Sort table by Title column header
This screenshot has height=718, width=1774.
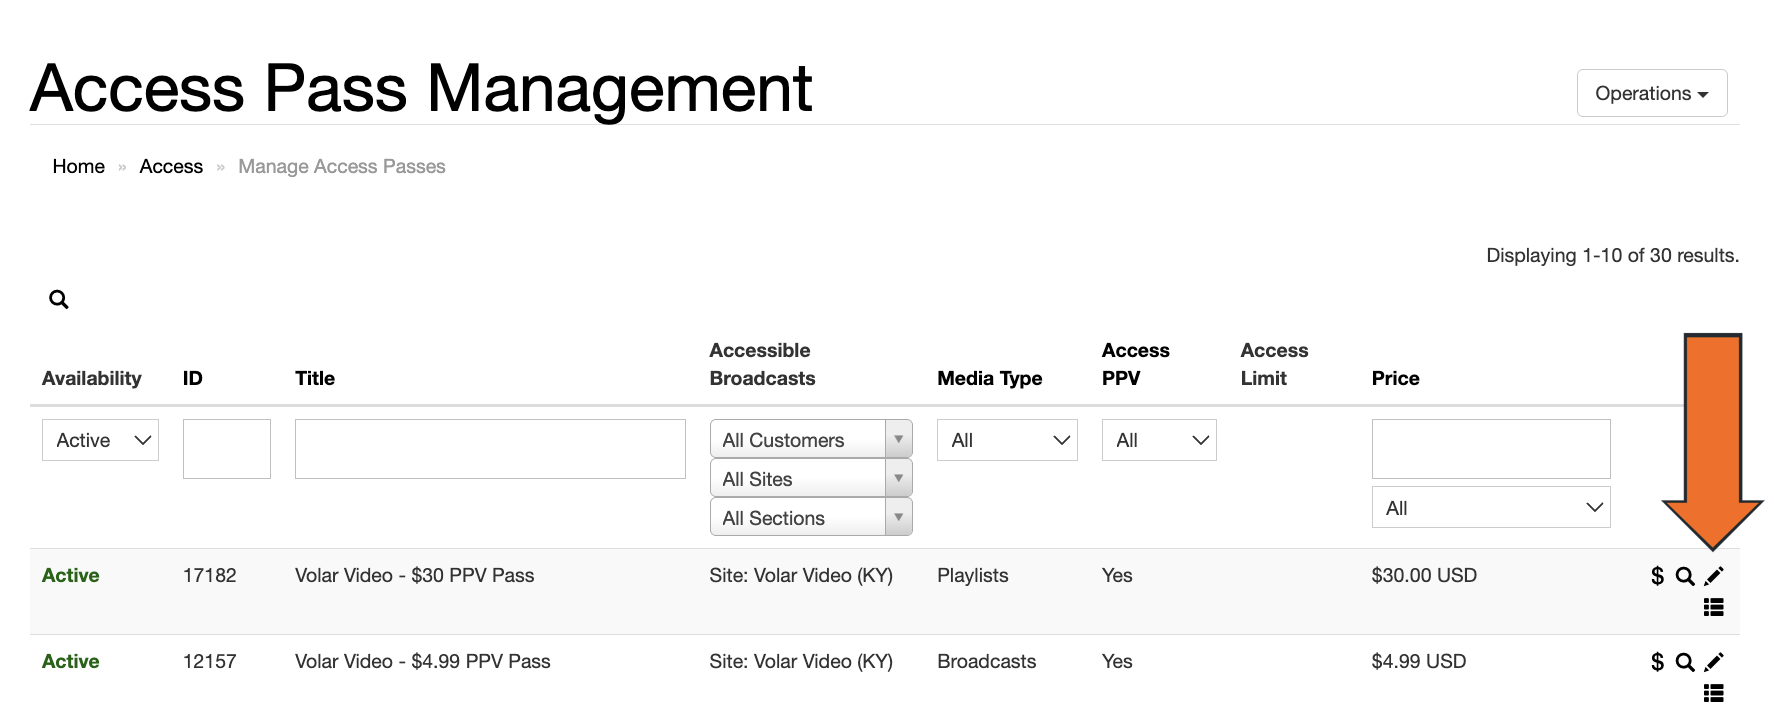pyautogui.click(x=315, y=378)
